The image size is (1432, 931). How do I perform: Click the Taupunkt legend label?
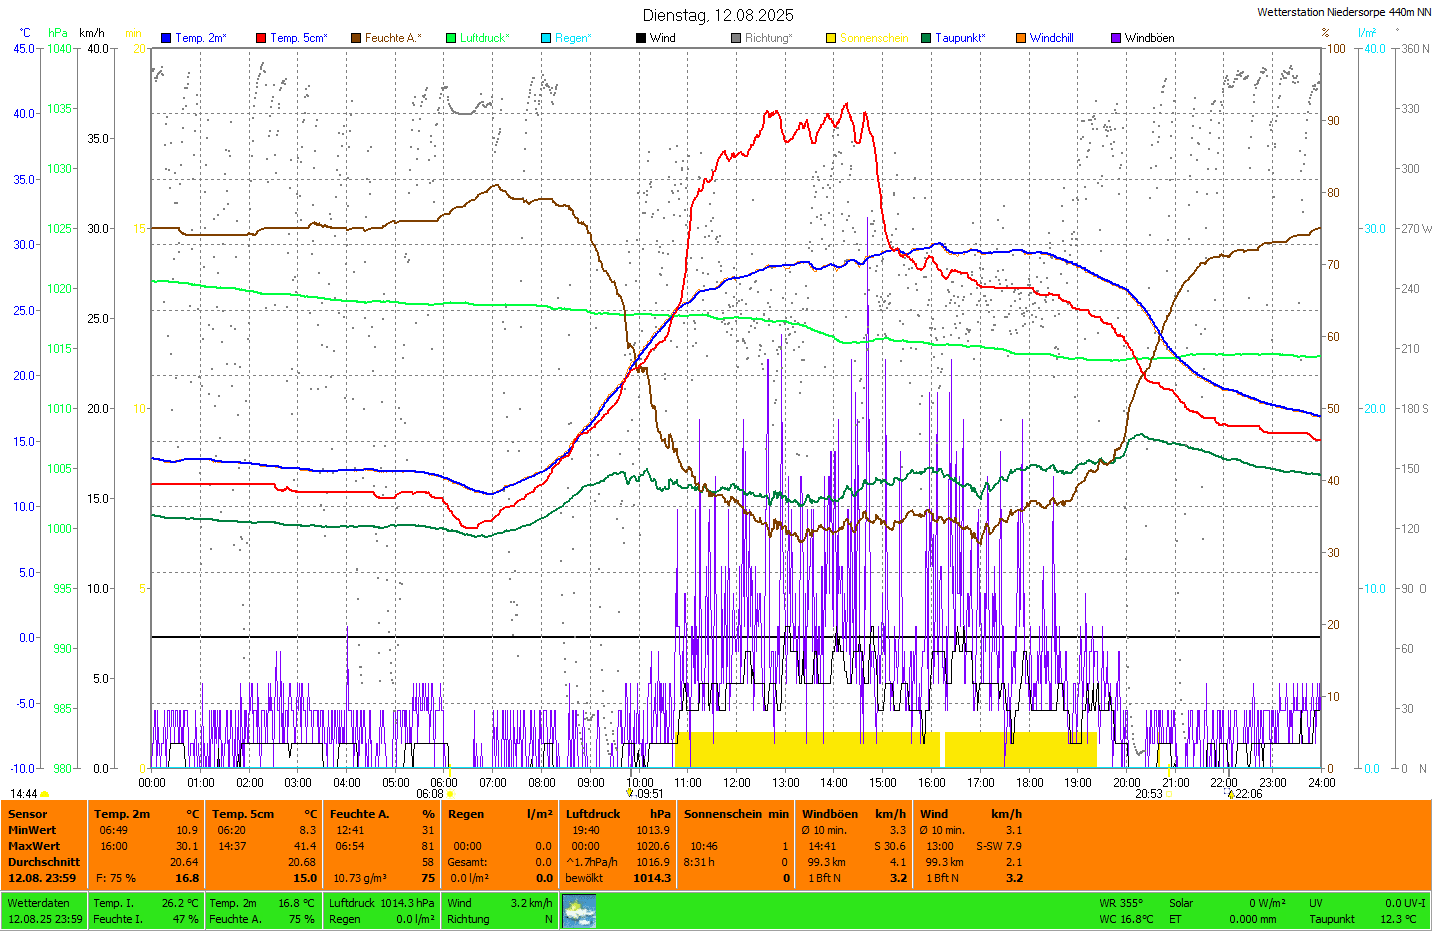point(960,38)
